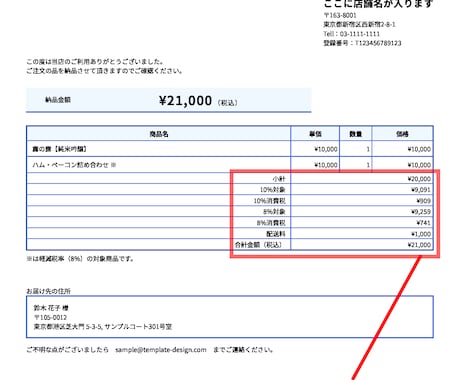Click the store name heading 'ここに店舗名が入ります'

click(378, 3)
